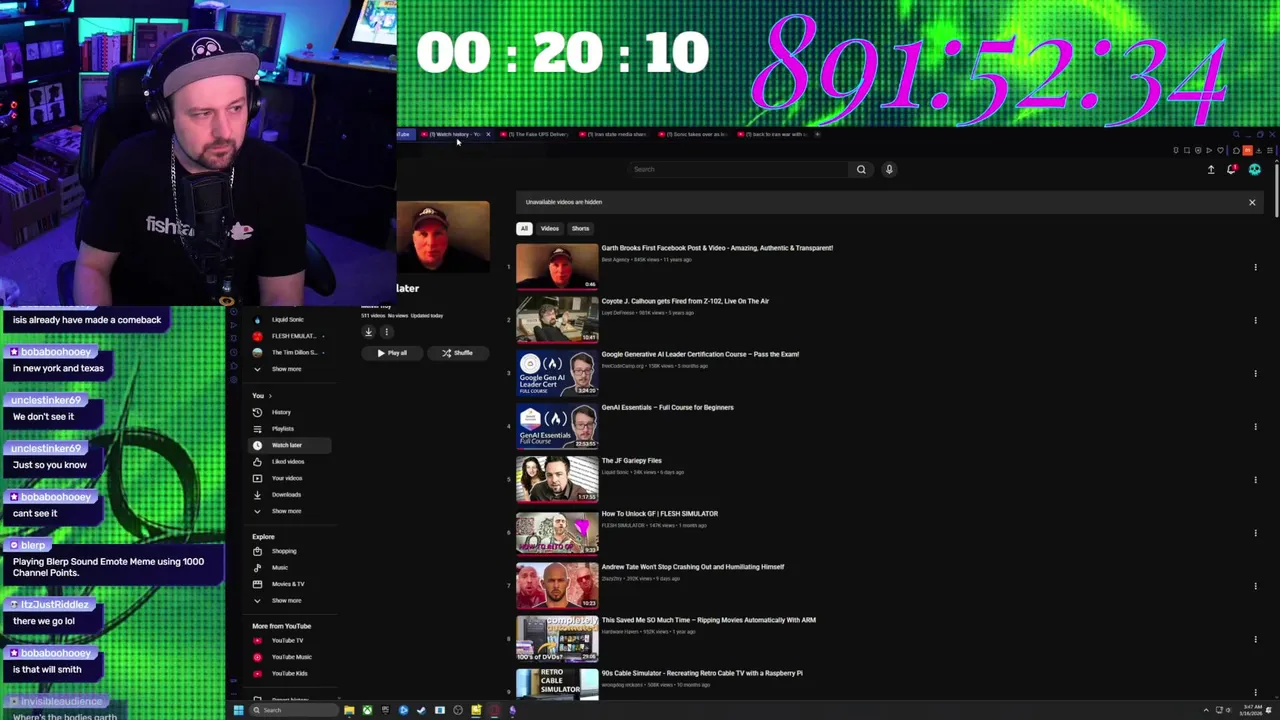Open the account avatar menu
Screen dimensions: 1280x720
pyautogui.click(x=1255, y=170)
